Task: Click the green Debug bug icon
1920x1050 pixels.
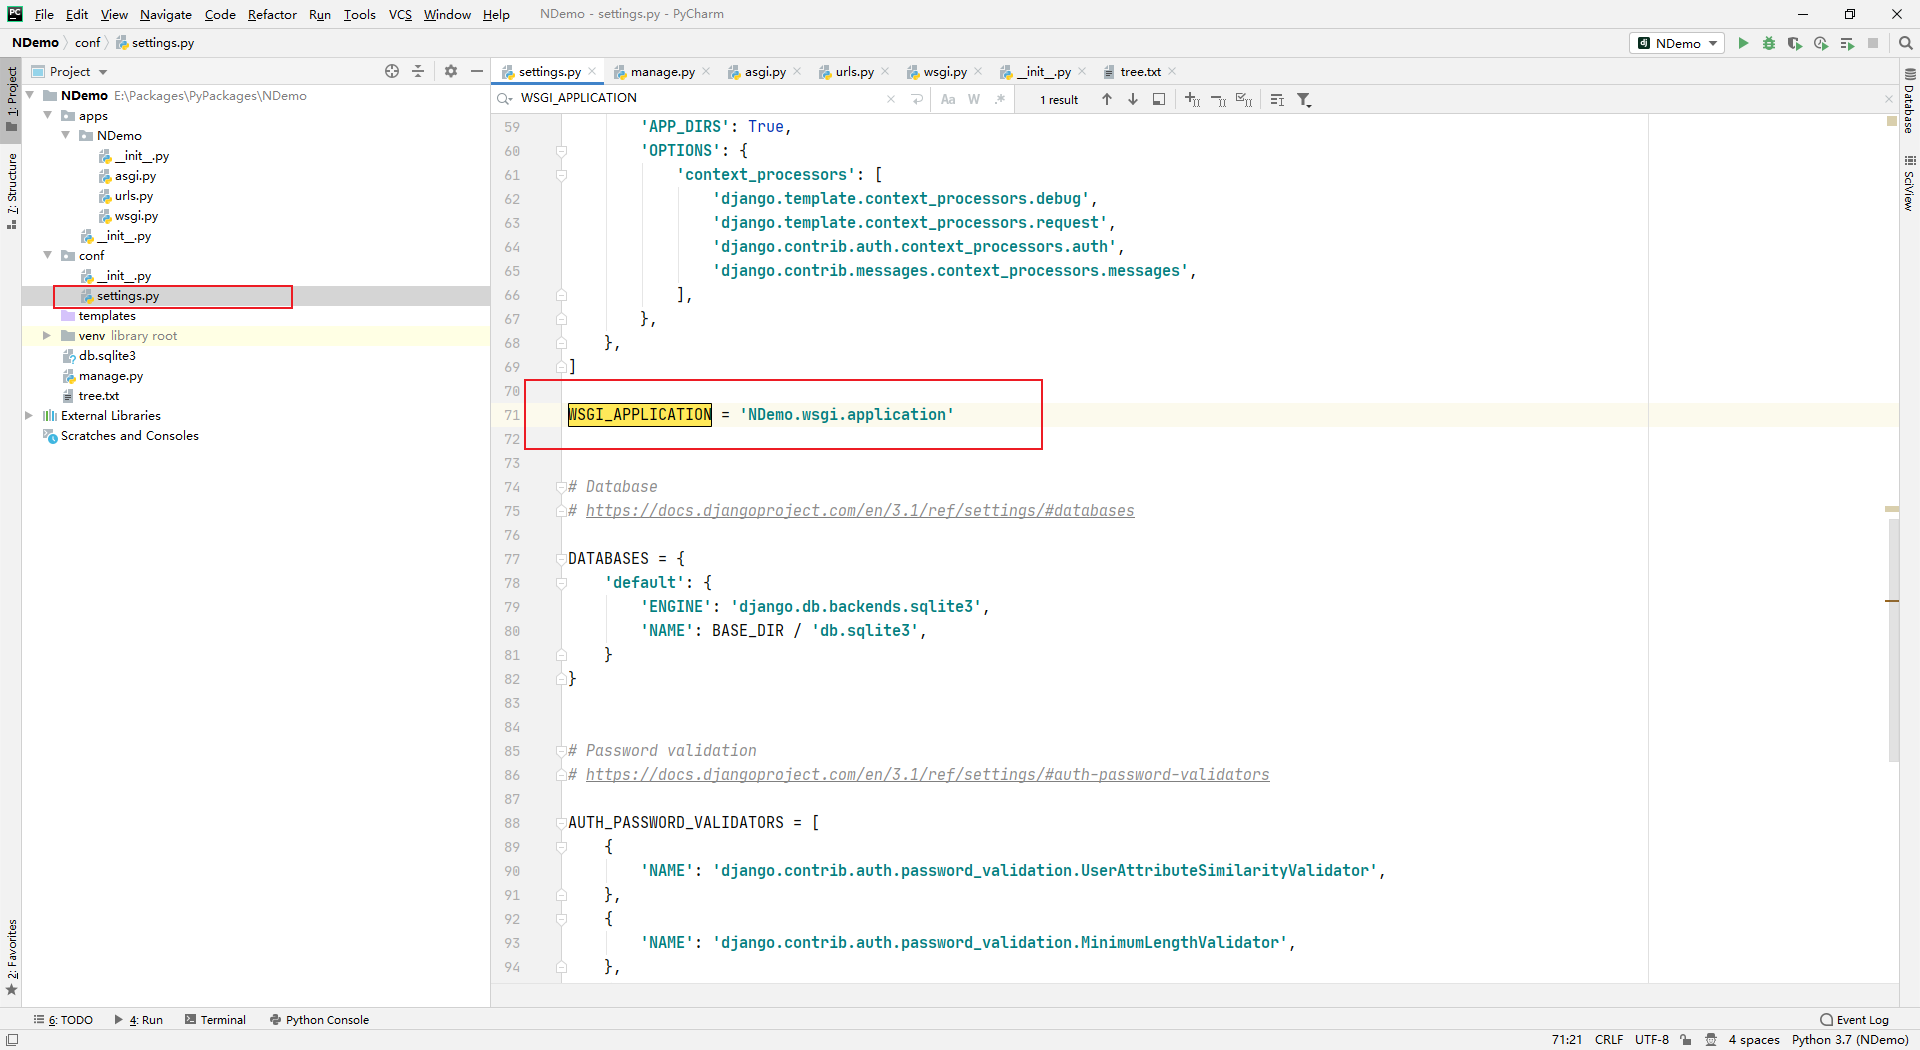Action: 1769,43
